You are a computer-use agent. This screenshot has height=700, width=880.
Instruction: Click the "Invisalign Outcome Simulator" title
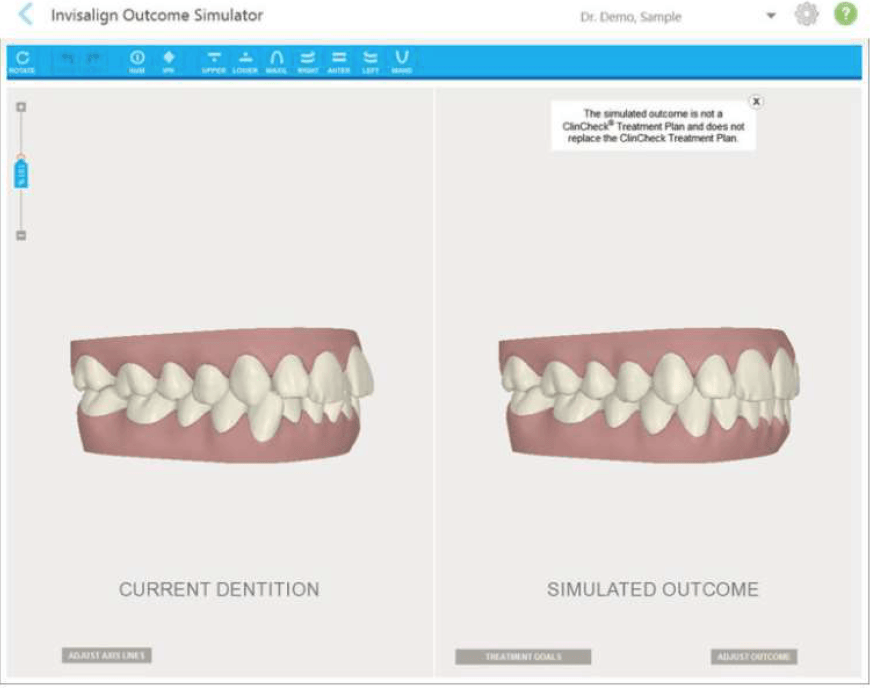tap(157, 15)
